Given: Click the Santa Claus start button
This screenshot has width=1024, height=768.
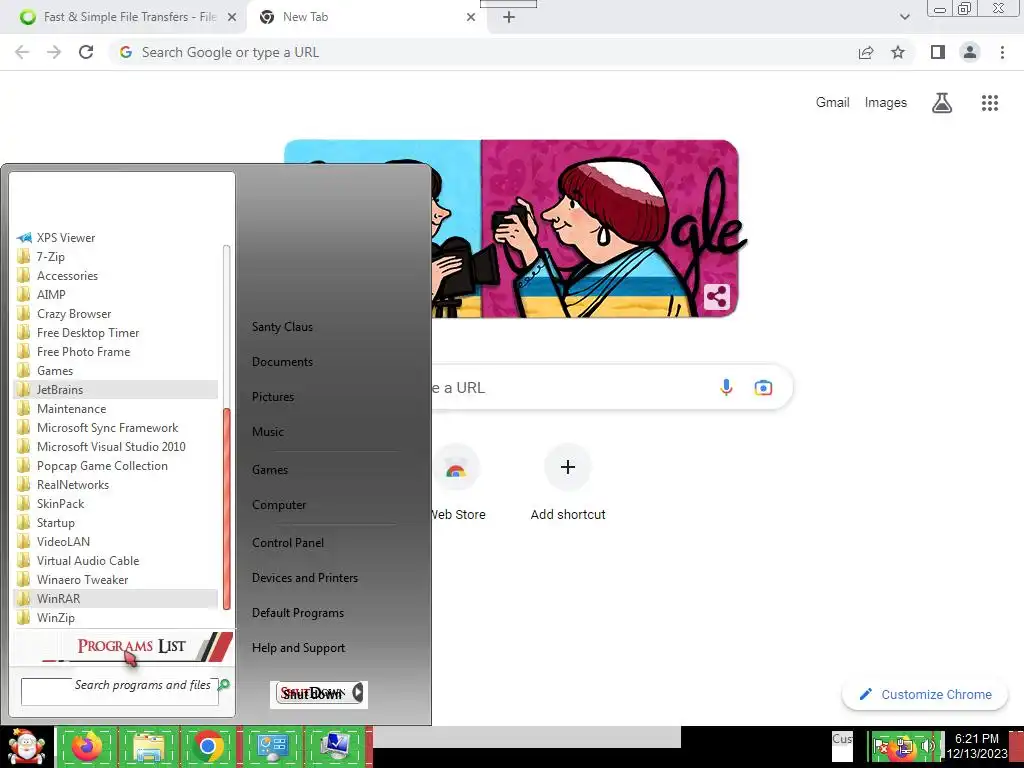Looking at the screenshot, I should [26, 746].
